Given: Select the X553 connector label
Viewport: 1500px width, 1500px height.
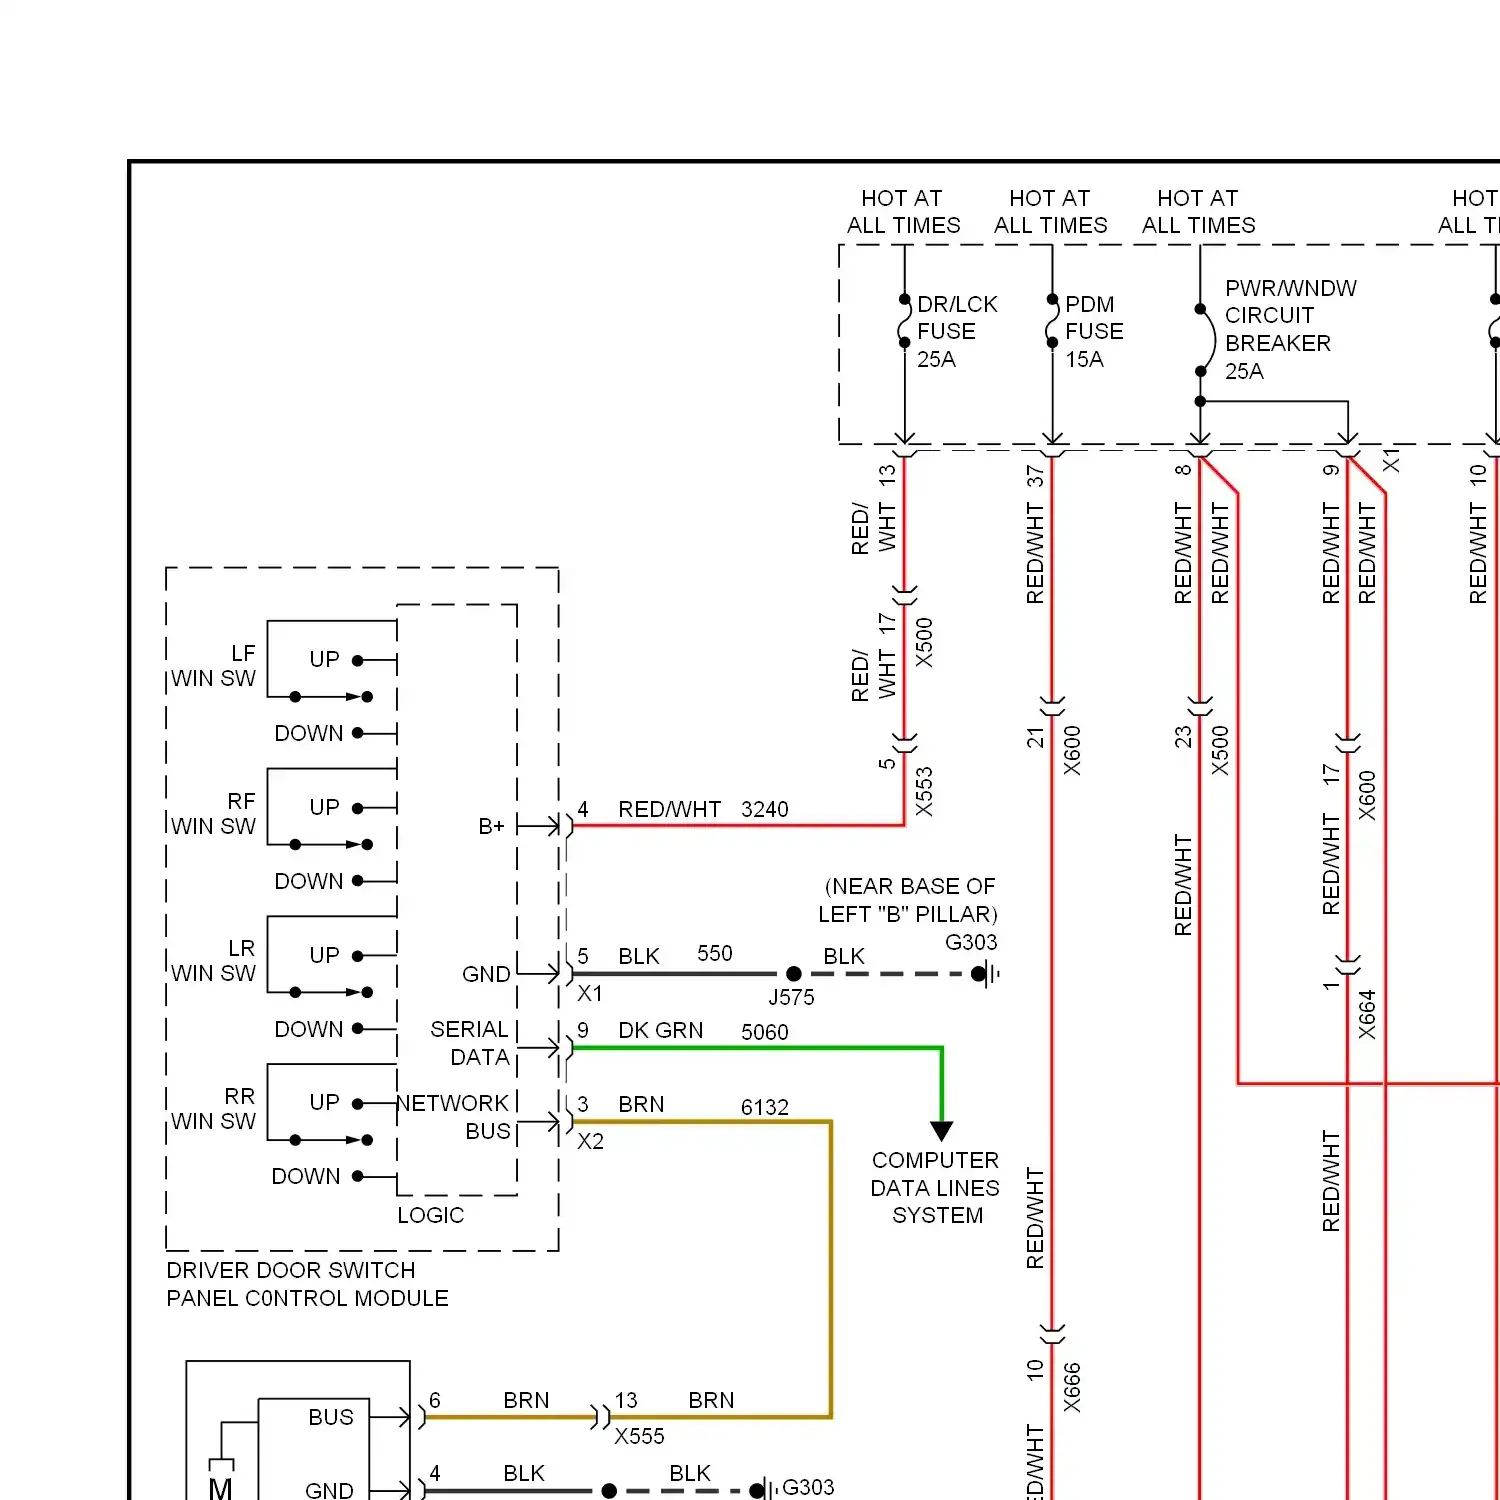Looking at the screenshot, I should tap(924, 791).
